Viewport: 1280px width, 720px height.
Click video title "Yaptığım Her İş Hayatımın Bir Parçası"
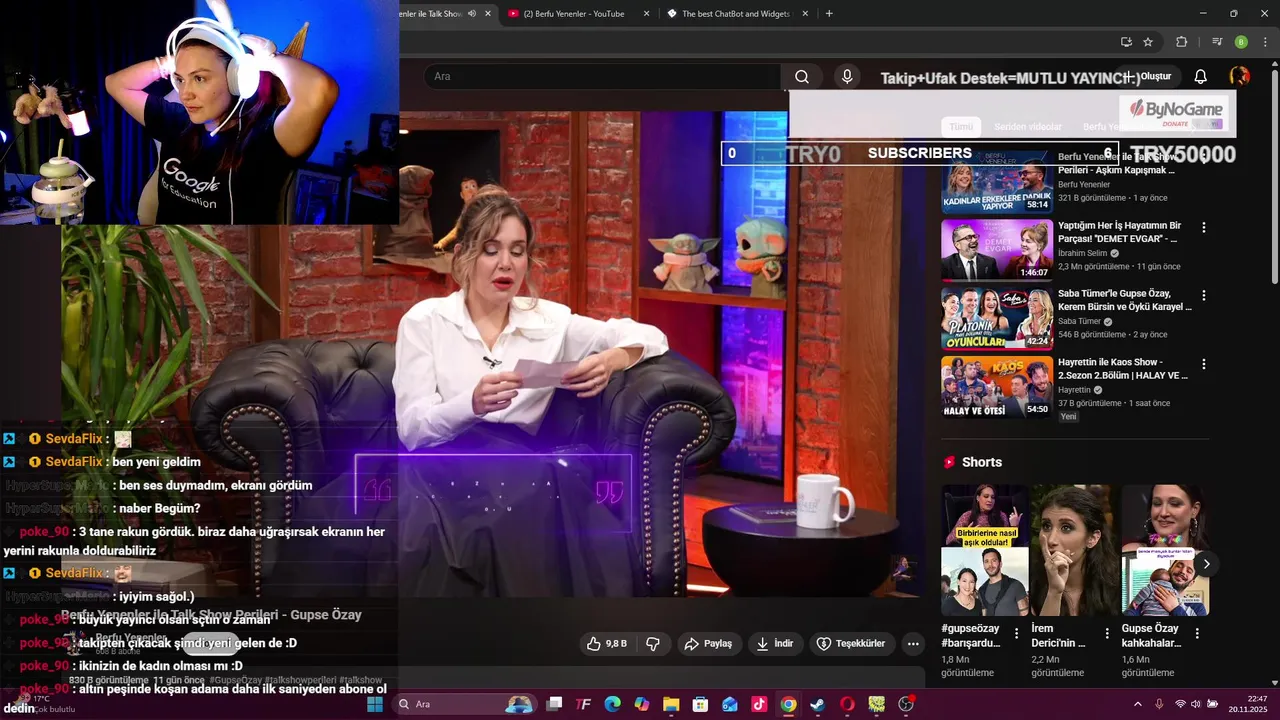[1119, 232]
